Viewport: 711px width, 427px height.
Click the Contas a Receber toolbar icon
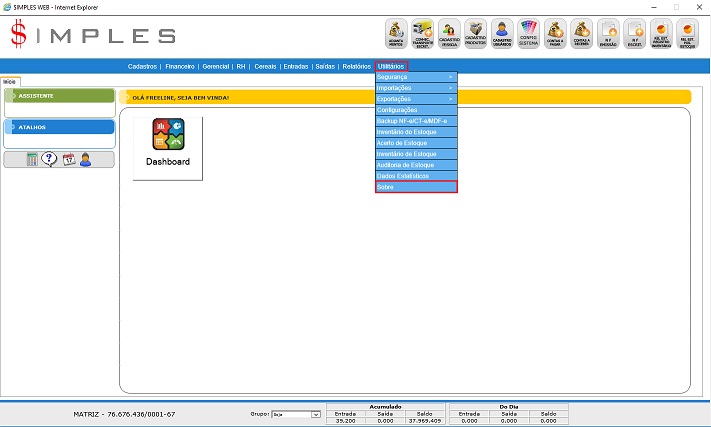coord(581,33)
